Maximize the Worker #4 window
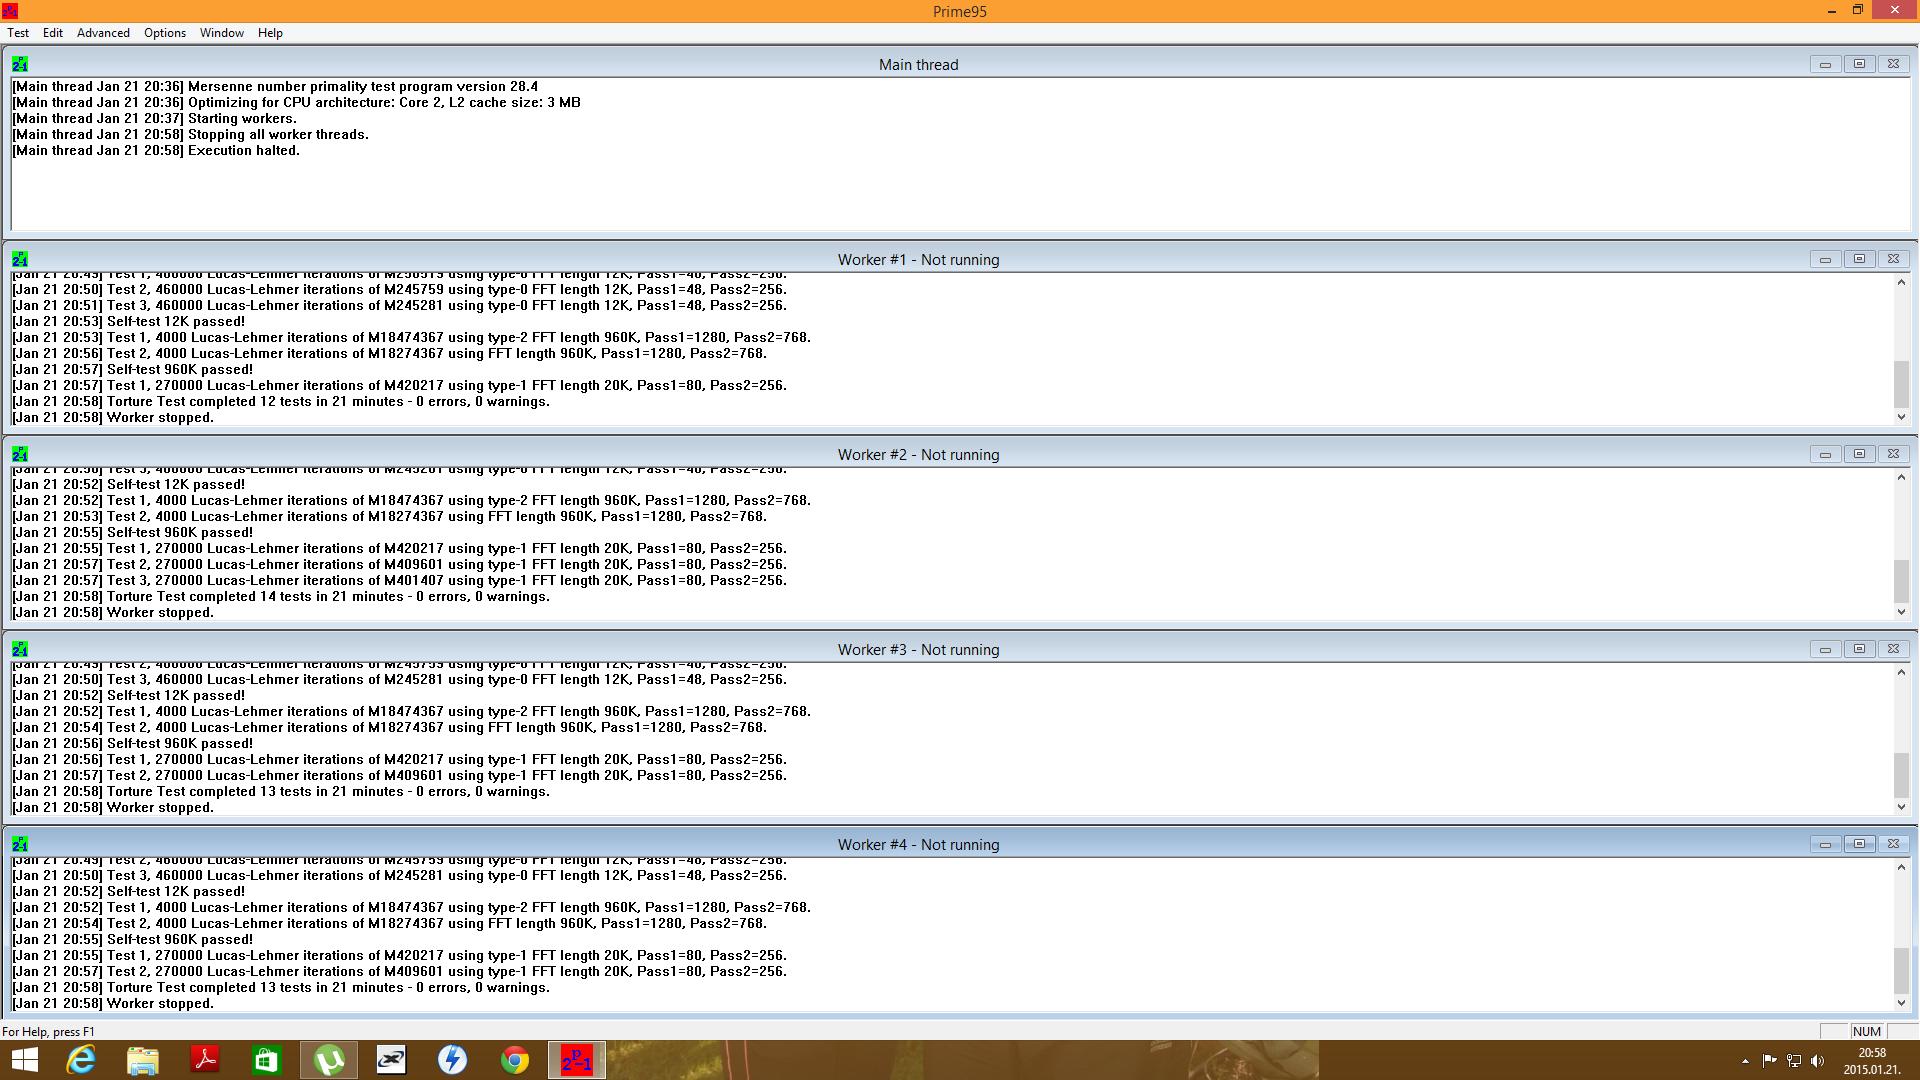1920x1080 pixels. point(1859,844)
